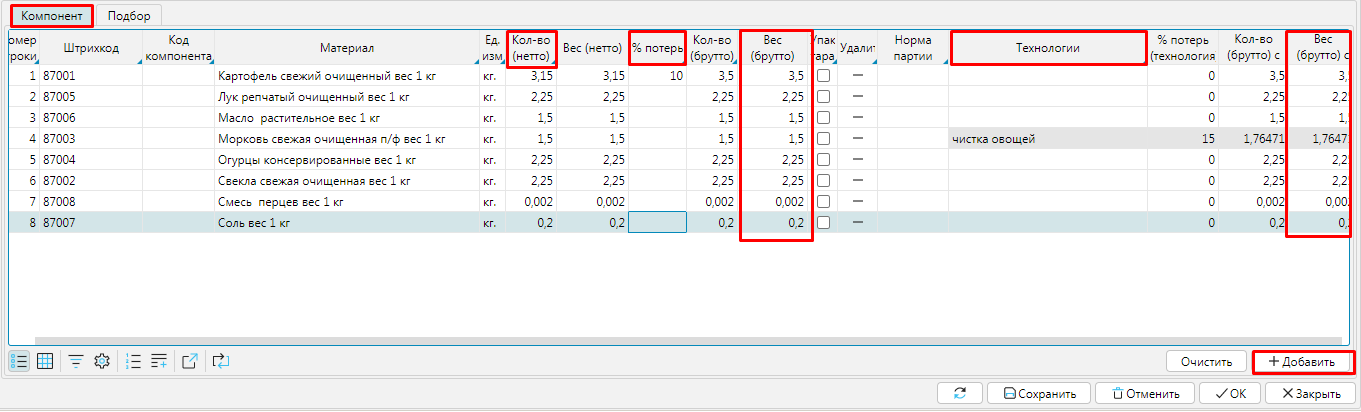Click the add-row list icon
Image resolution: width=1361 pixels, height=412 pixels.
tap(159, 362)
